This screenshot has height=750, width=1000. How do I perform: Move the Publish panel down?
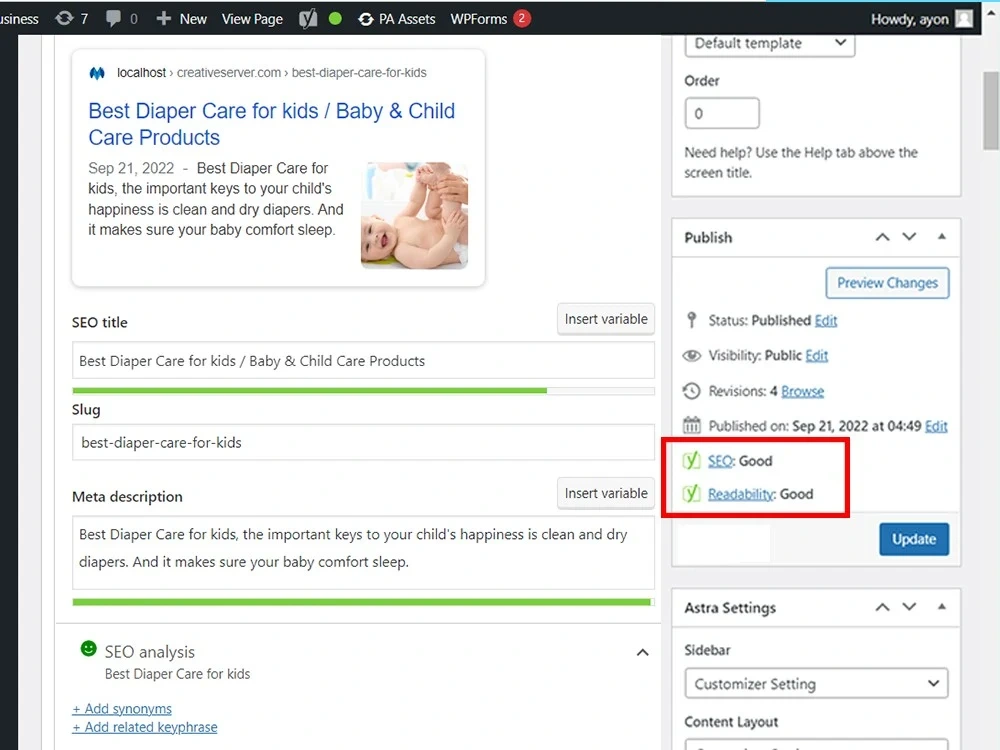click(909, 237)
